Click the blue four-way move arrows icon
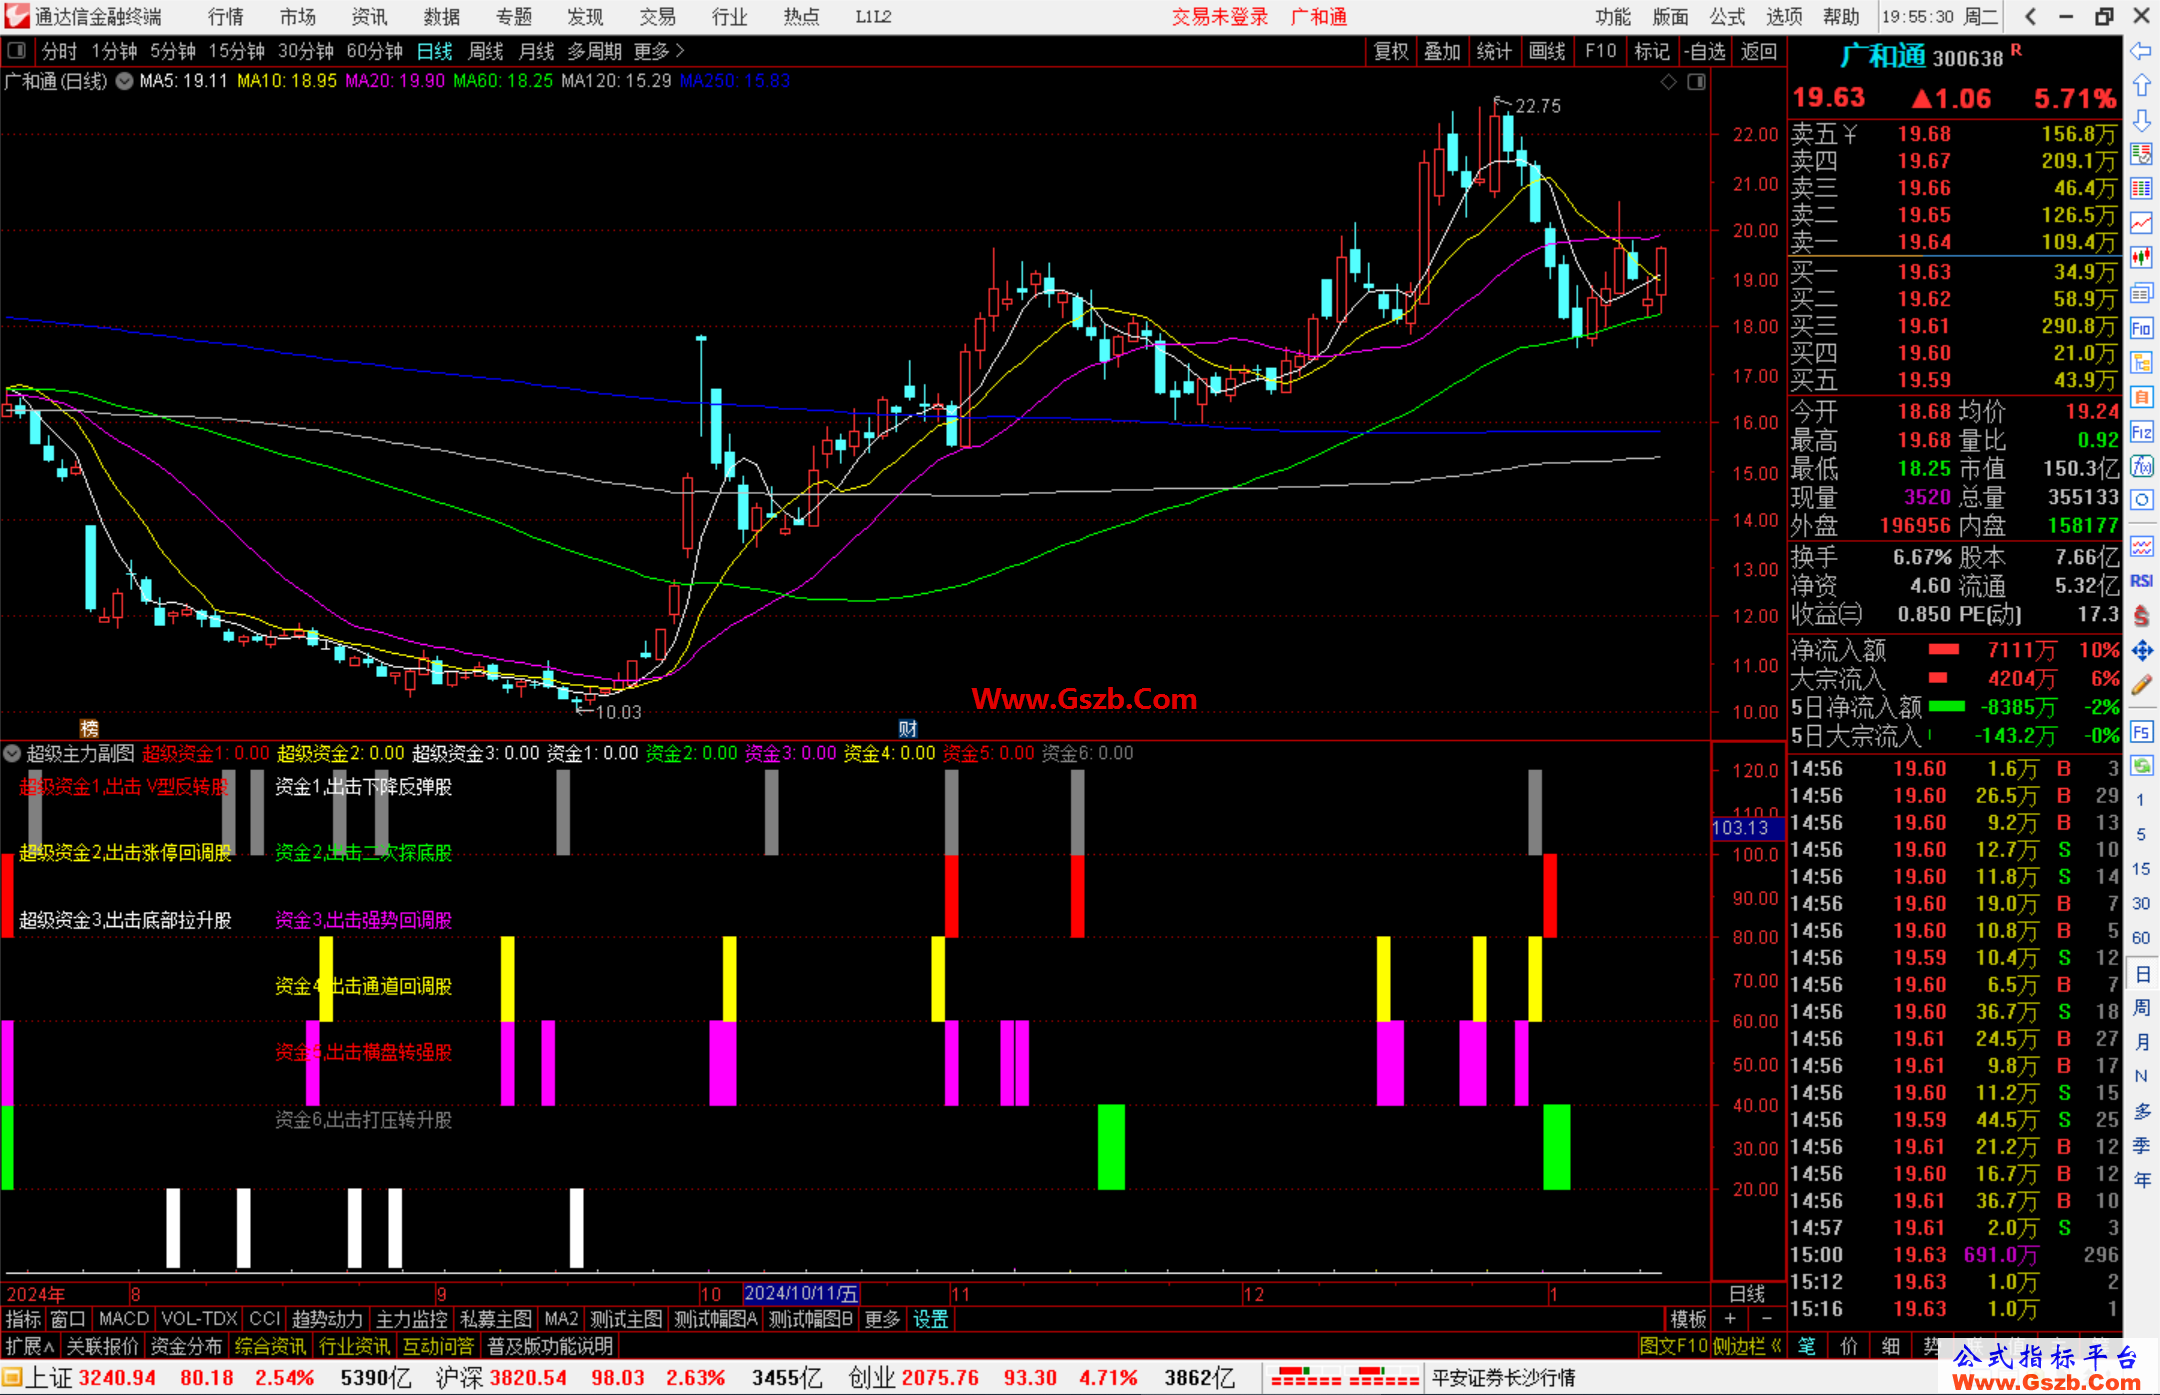Viewport: 2160px width, 1395px height. [x=2141, y=651]
